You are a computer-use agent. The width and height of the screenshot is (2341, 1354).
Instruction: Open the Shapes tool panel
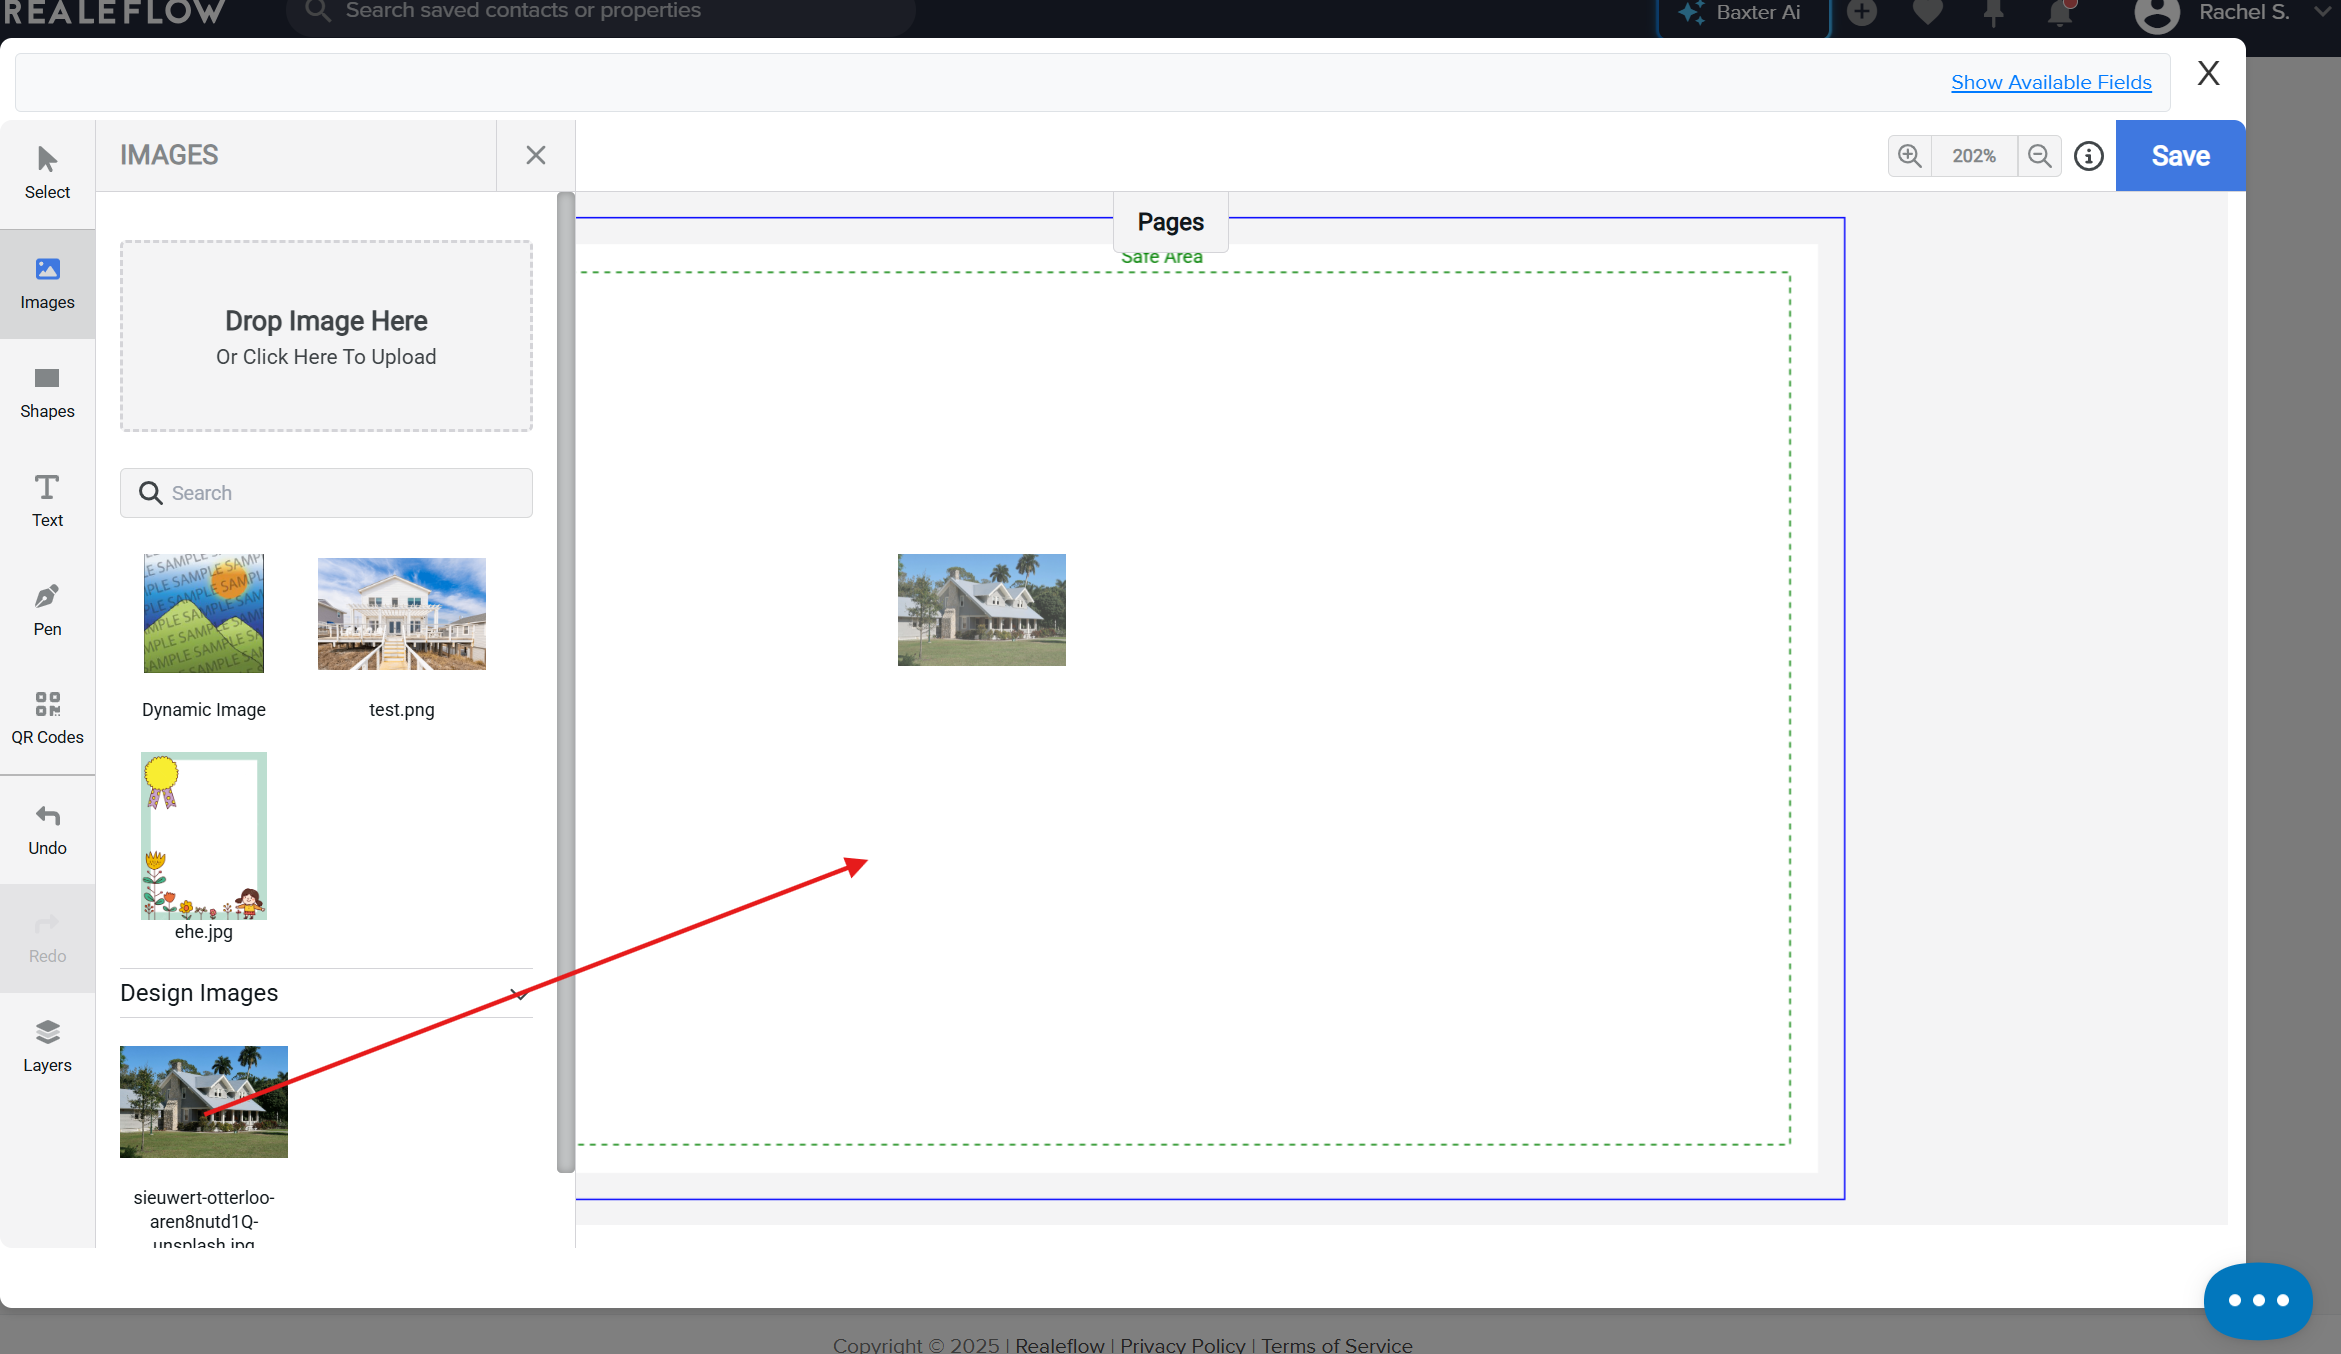pos(47,392)
